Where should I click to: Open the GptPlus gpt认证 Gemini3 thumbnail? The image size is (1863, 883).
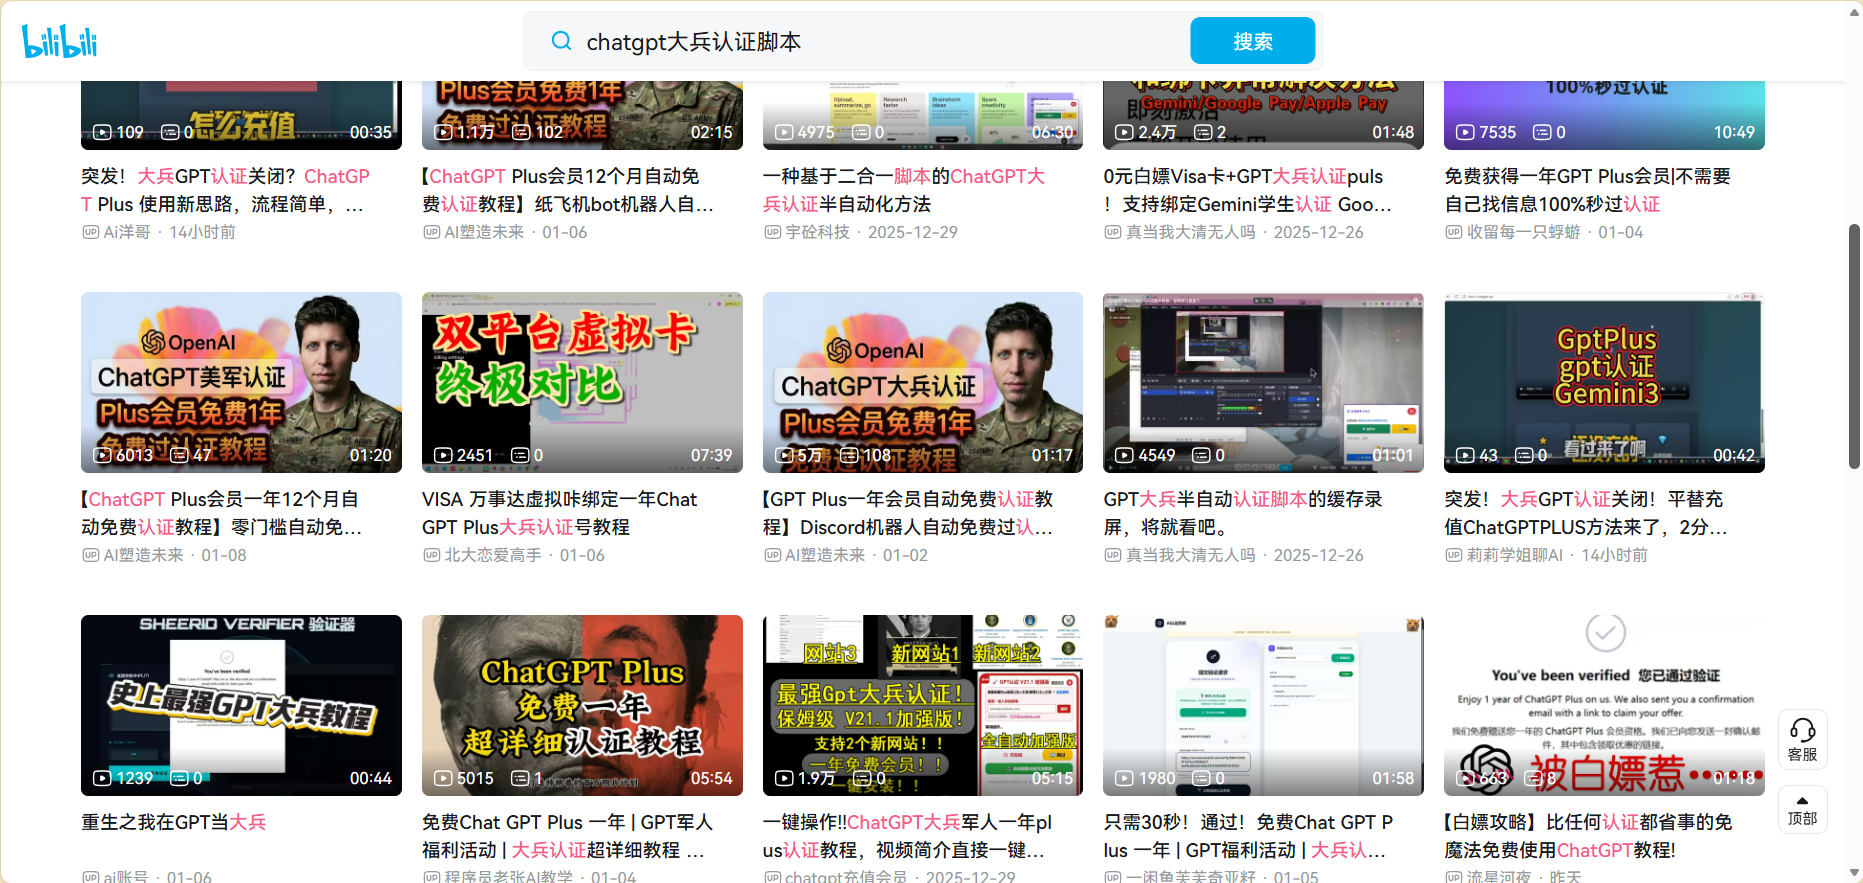click(1604, 382)
